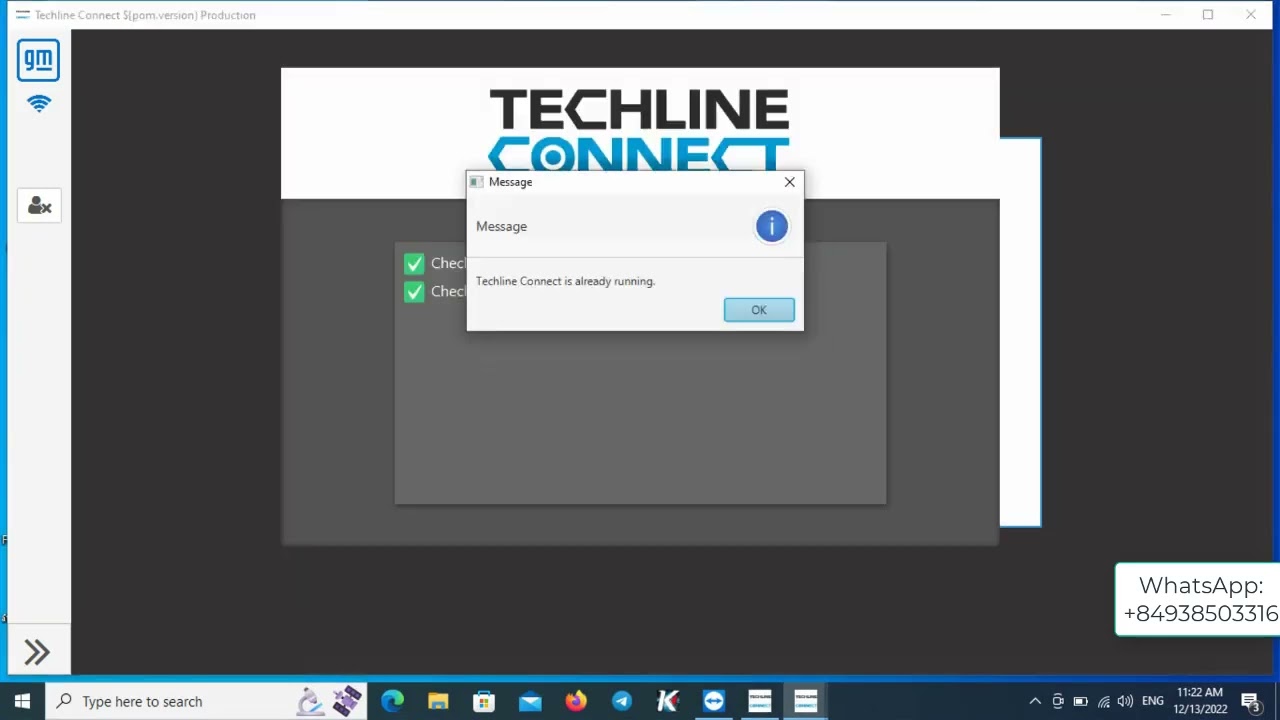
Task: Click the battery tray icon
Action: point(1081,702)
